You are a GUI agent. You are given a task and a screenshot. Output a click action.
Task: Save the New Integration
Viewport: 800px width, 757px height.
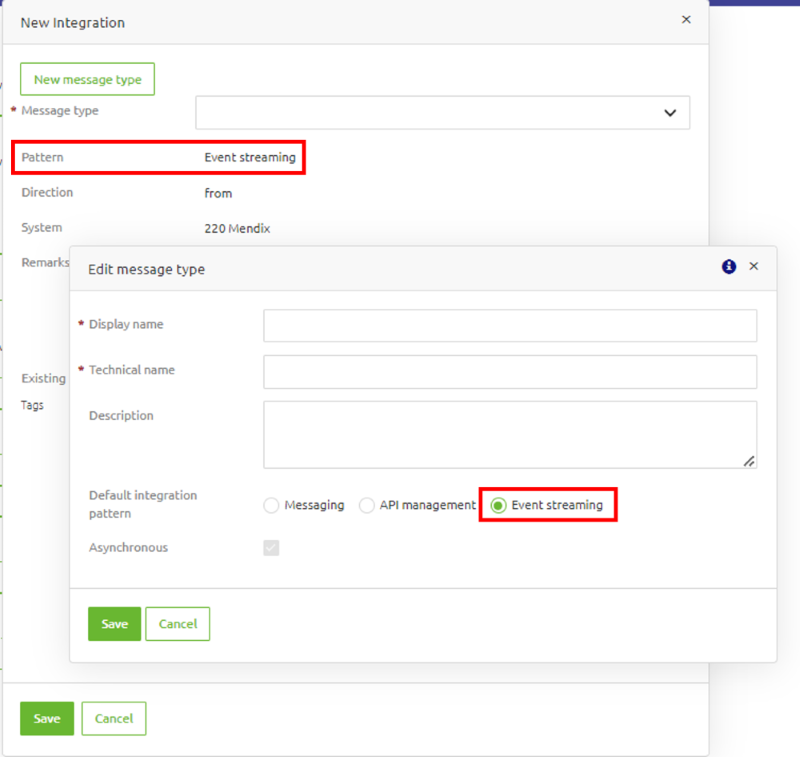(46, 718)
